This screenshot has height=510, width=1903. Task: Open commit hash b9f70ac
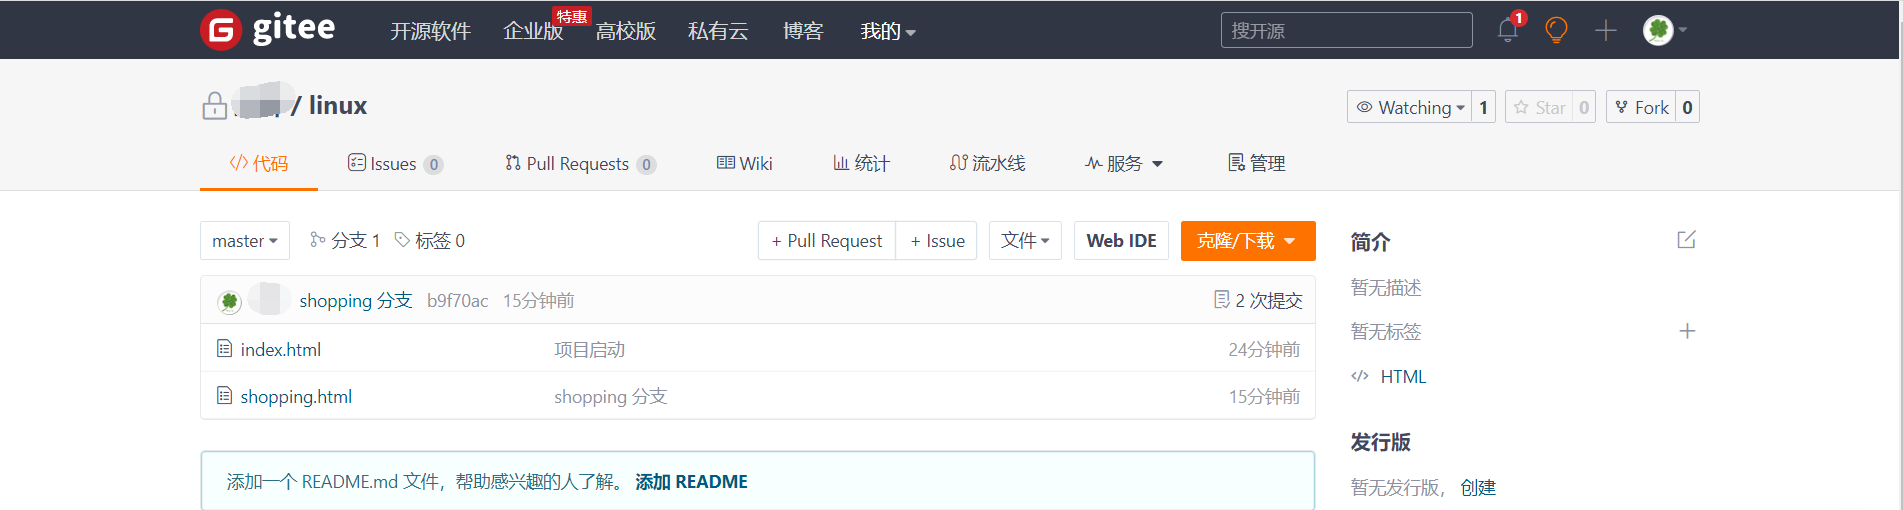458,300
